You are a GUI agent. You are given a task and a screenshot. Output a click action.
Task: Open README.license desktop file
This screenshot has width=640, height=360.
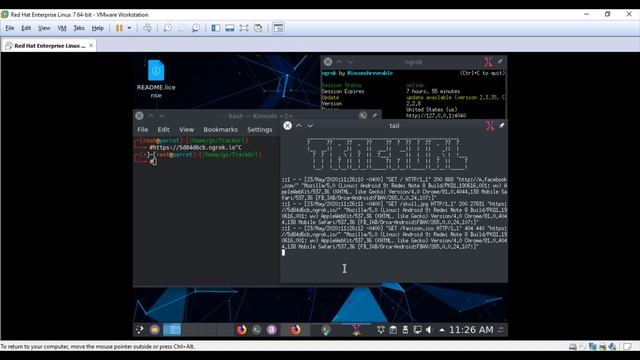point(156,78)
